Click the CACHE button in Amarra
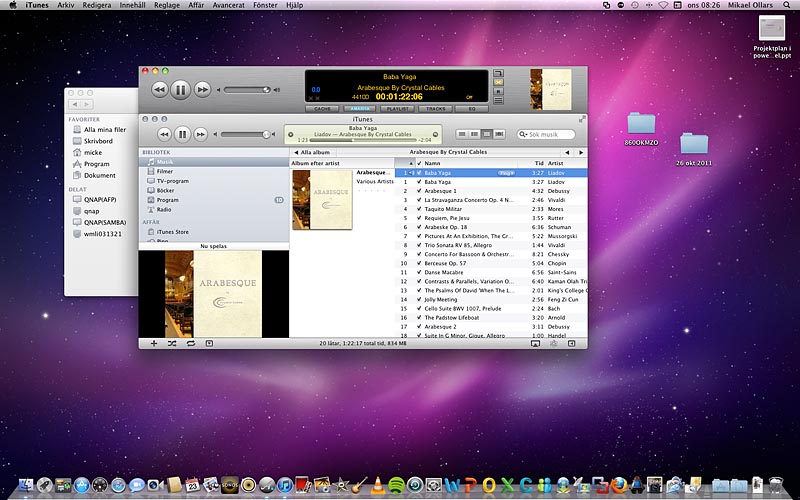Screen dimensions: 800x500 tap(322, 109)
